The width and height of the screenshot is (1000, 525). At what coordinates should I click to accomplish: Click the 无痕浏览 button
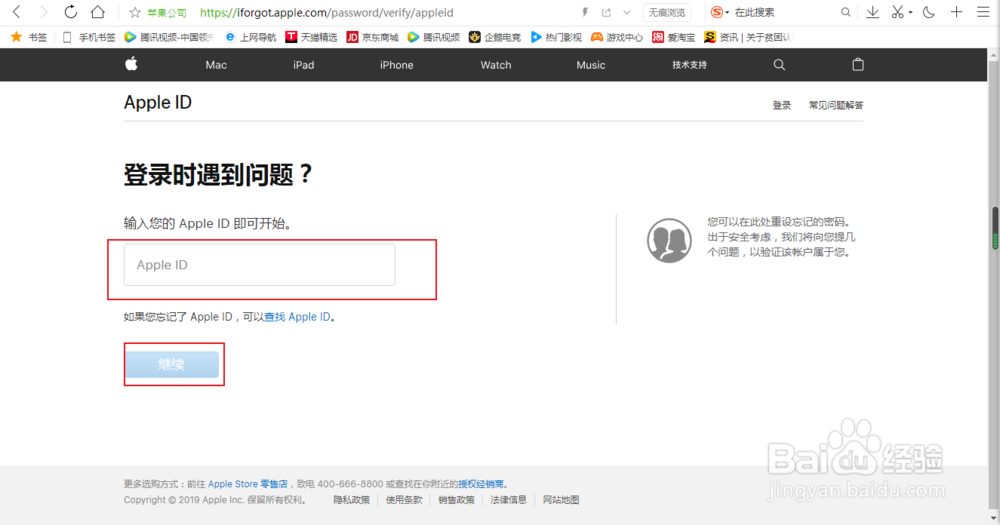666,12
